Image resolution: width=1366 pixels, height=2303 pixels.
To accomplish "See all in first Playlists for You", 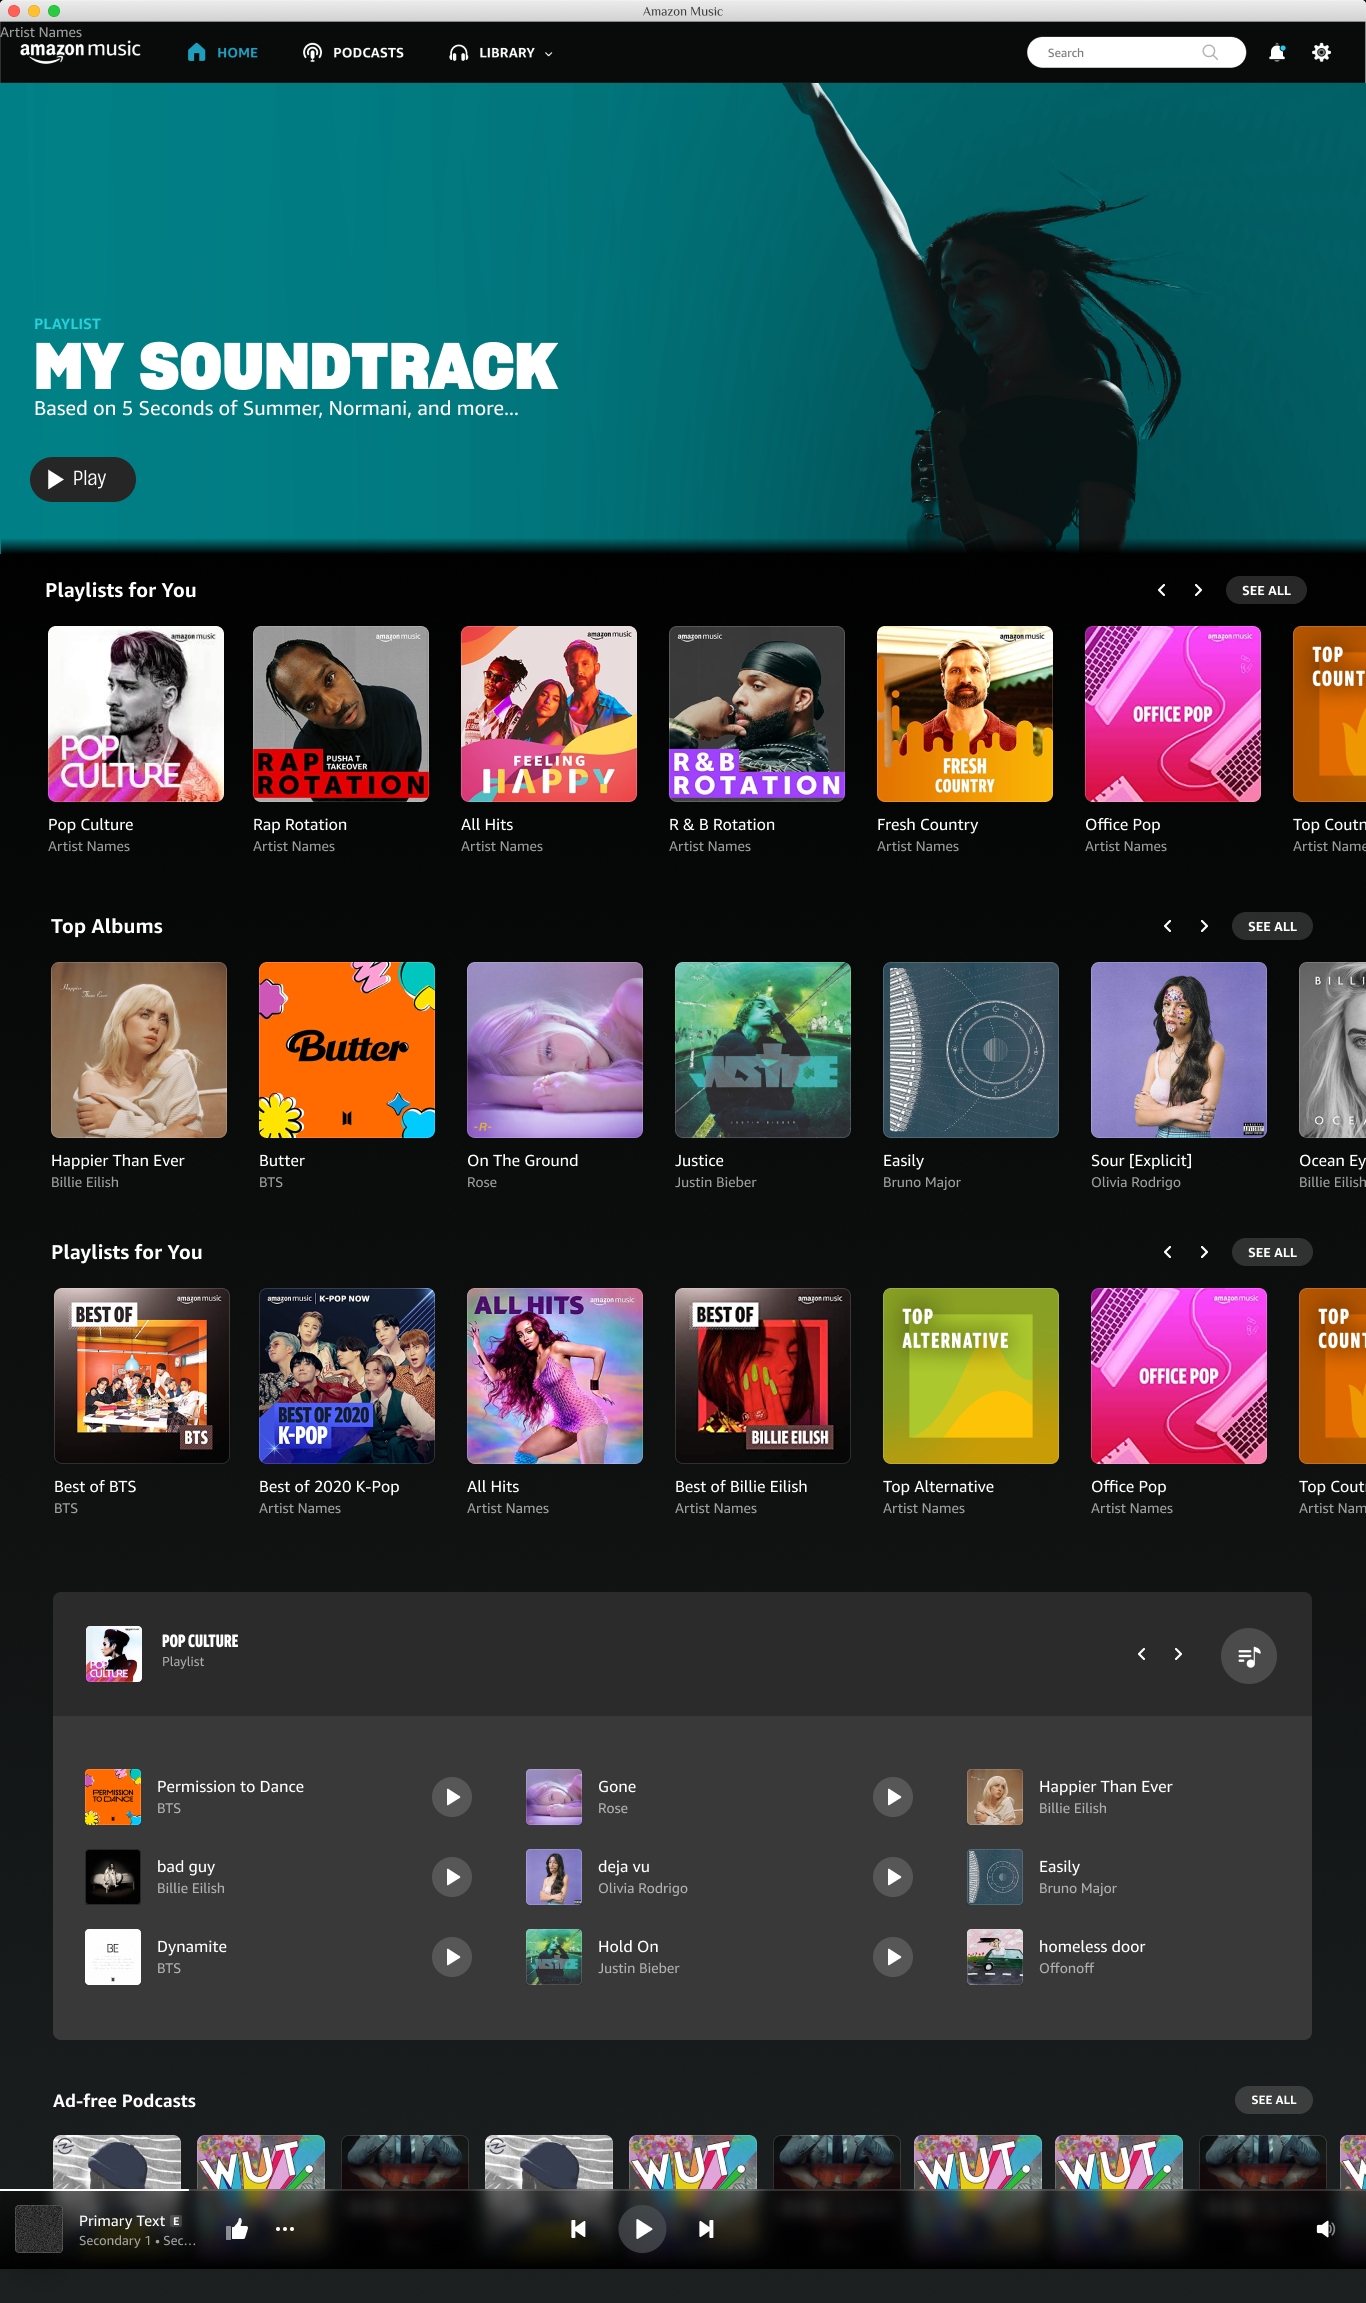I will (x=1266, y=590).
